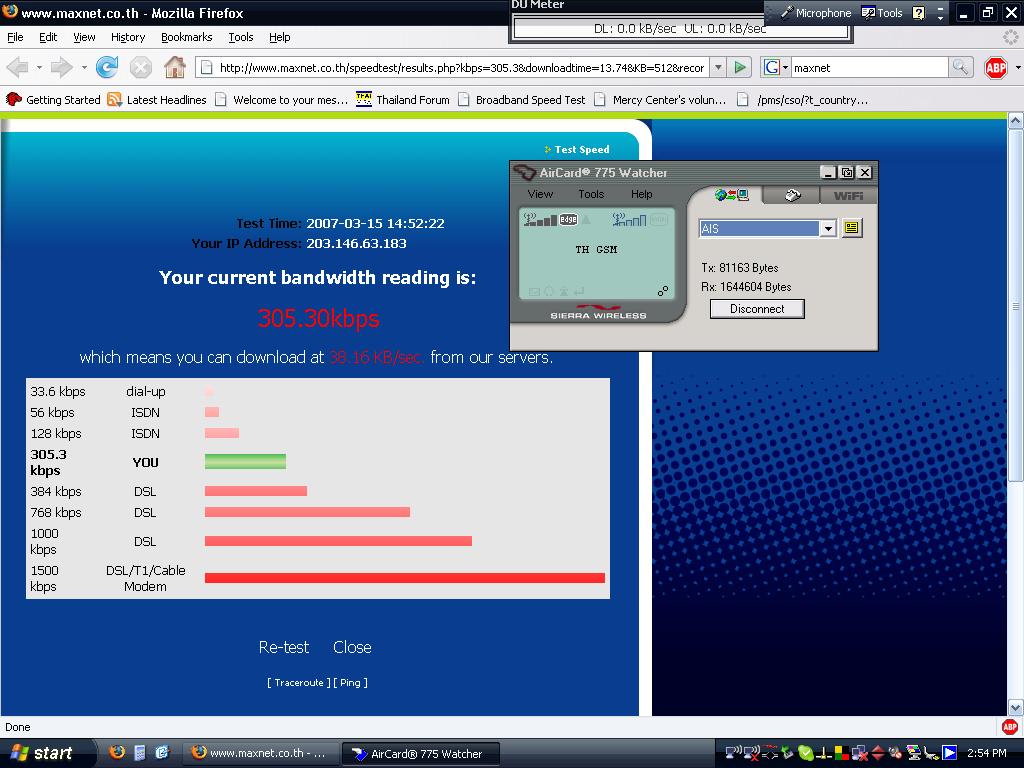
Task: Click the scrollbar down arrow
Action: [x=1016, y=707]
